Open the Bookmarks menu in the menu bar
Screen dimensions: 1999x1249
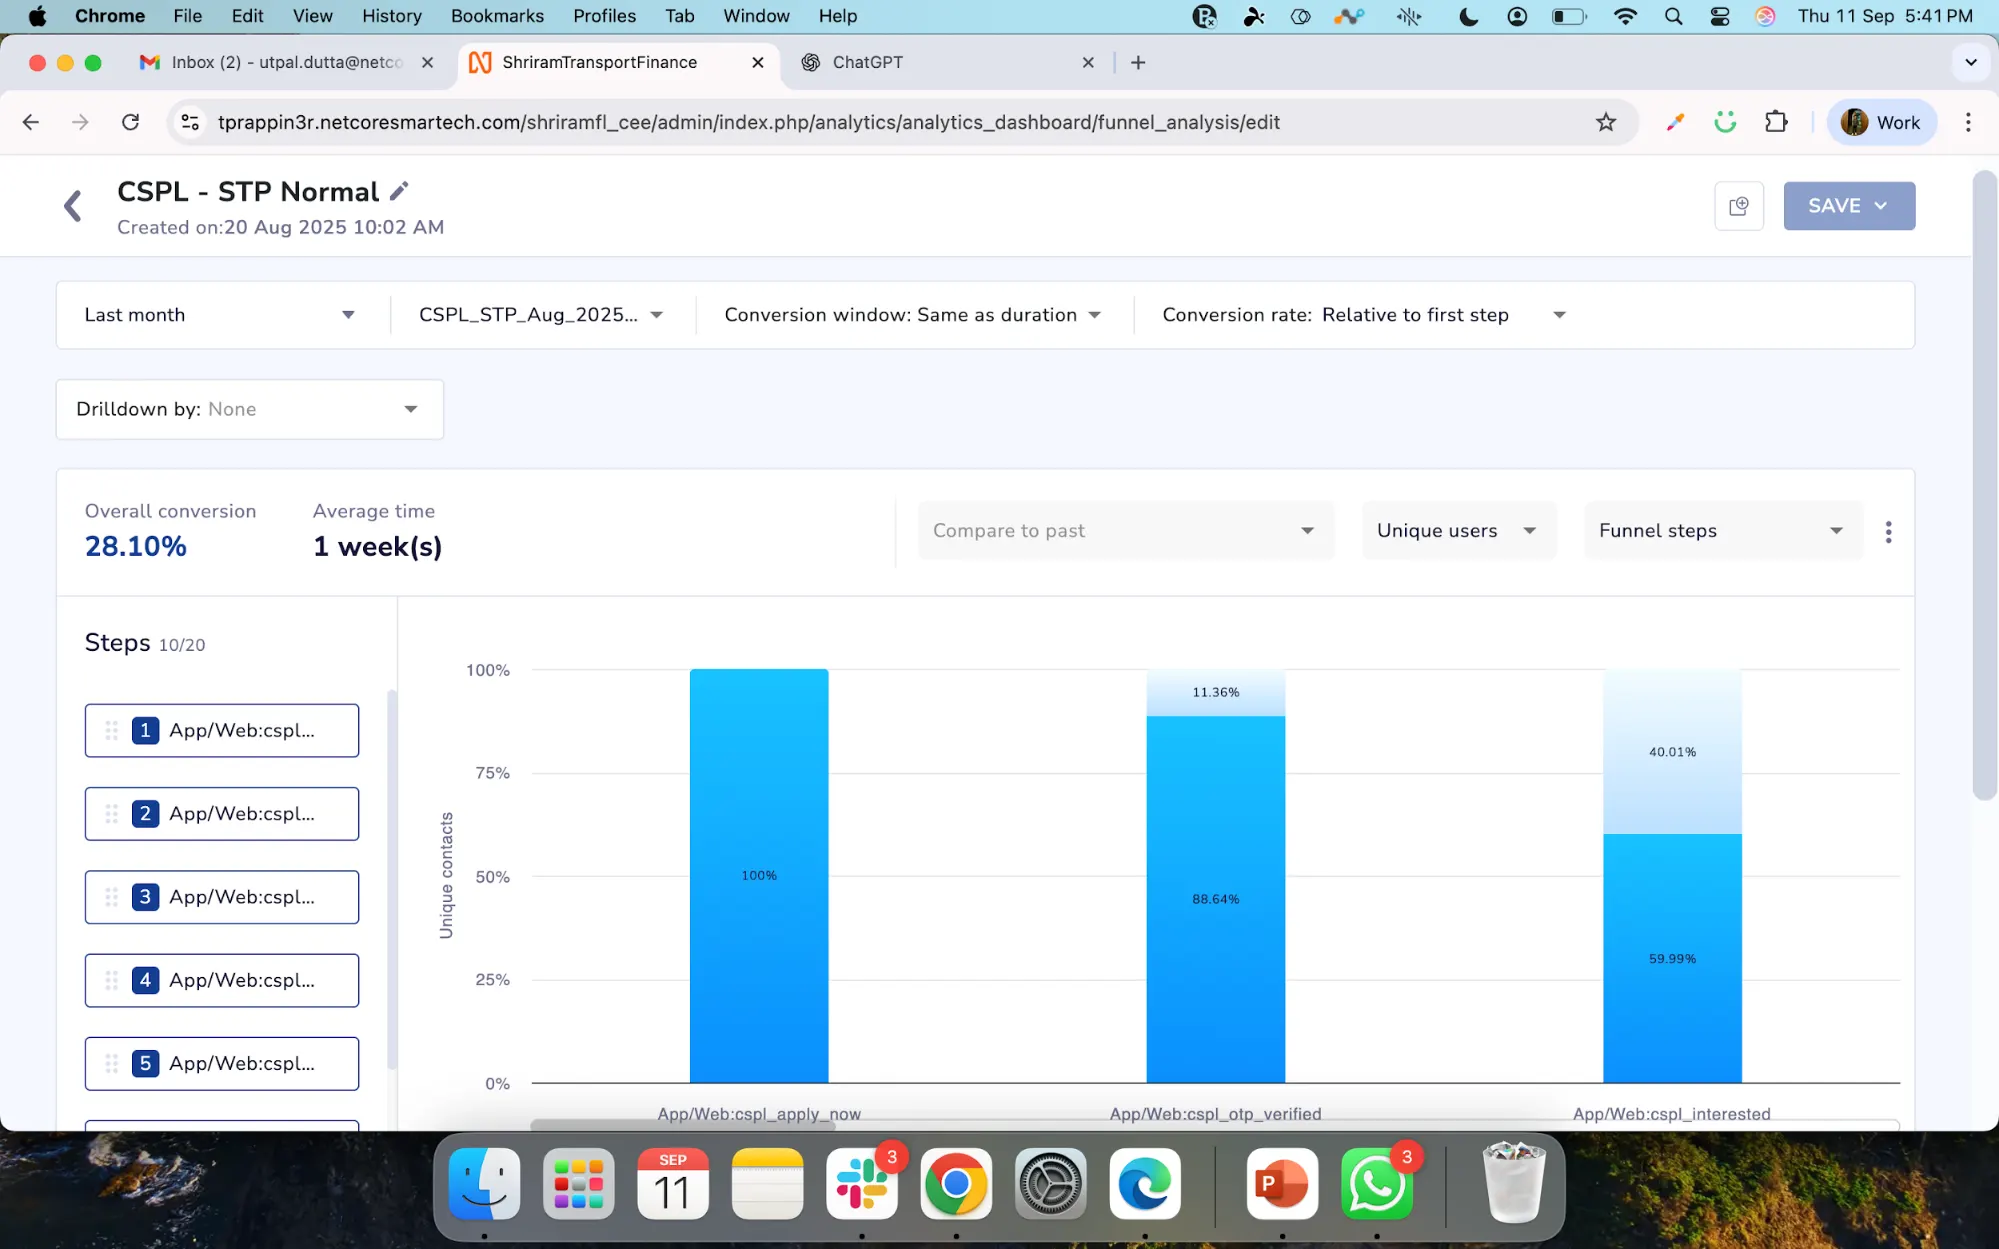497,16
